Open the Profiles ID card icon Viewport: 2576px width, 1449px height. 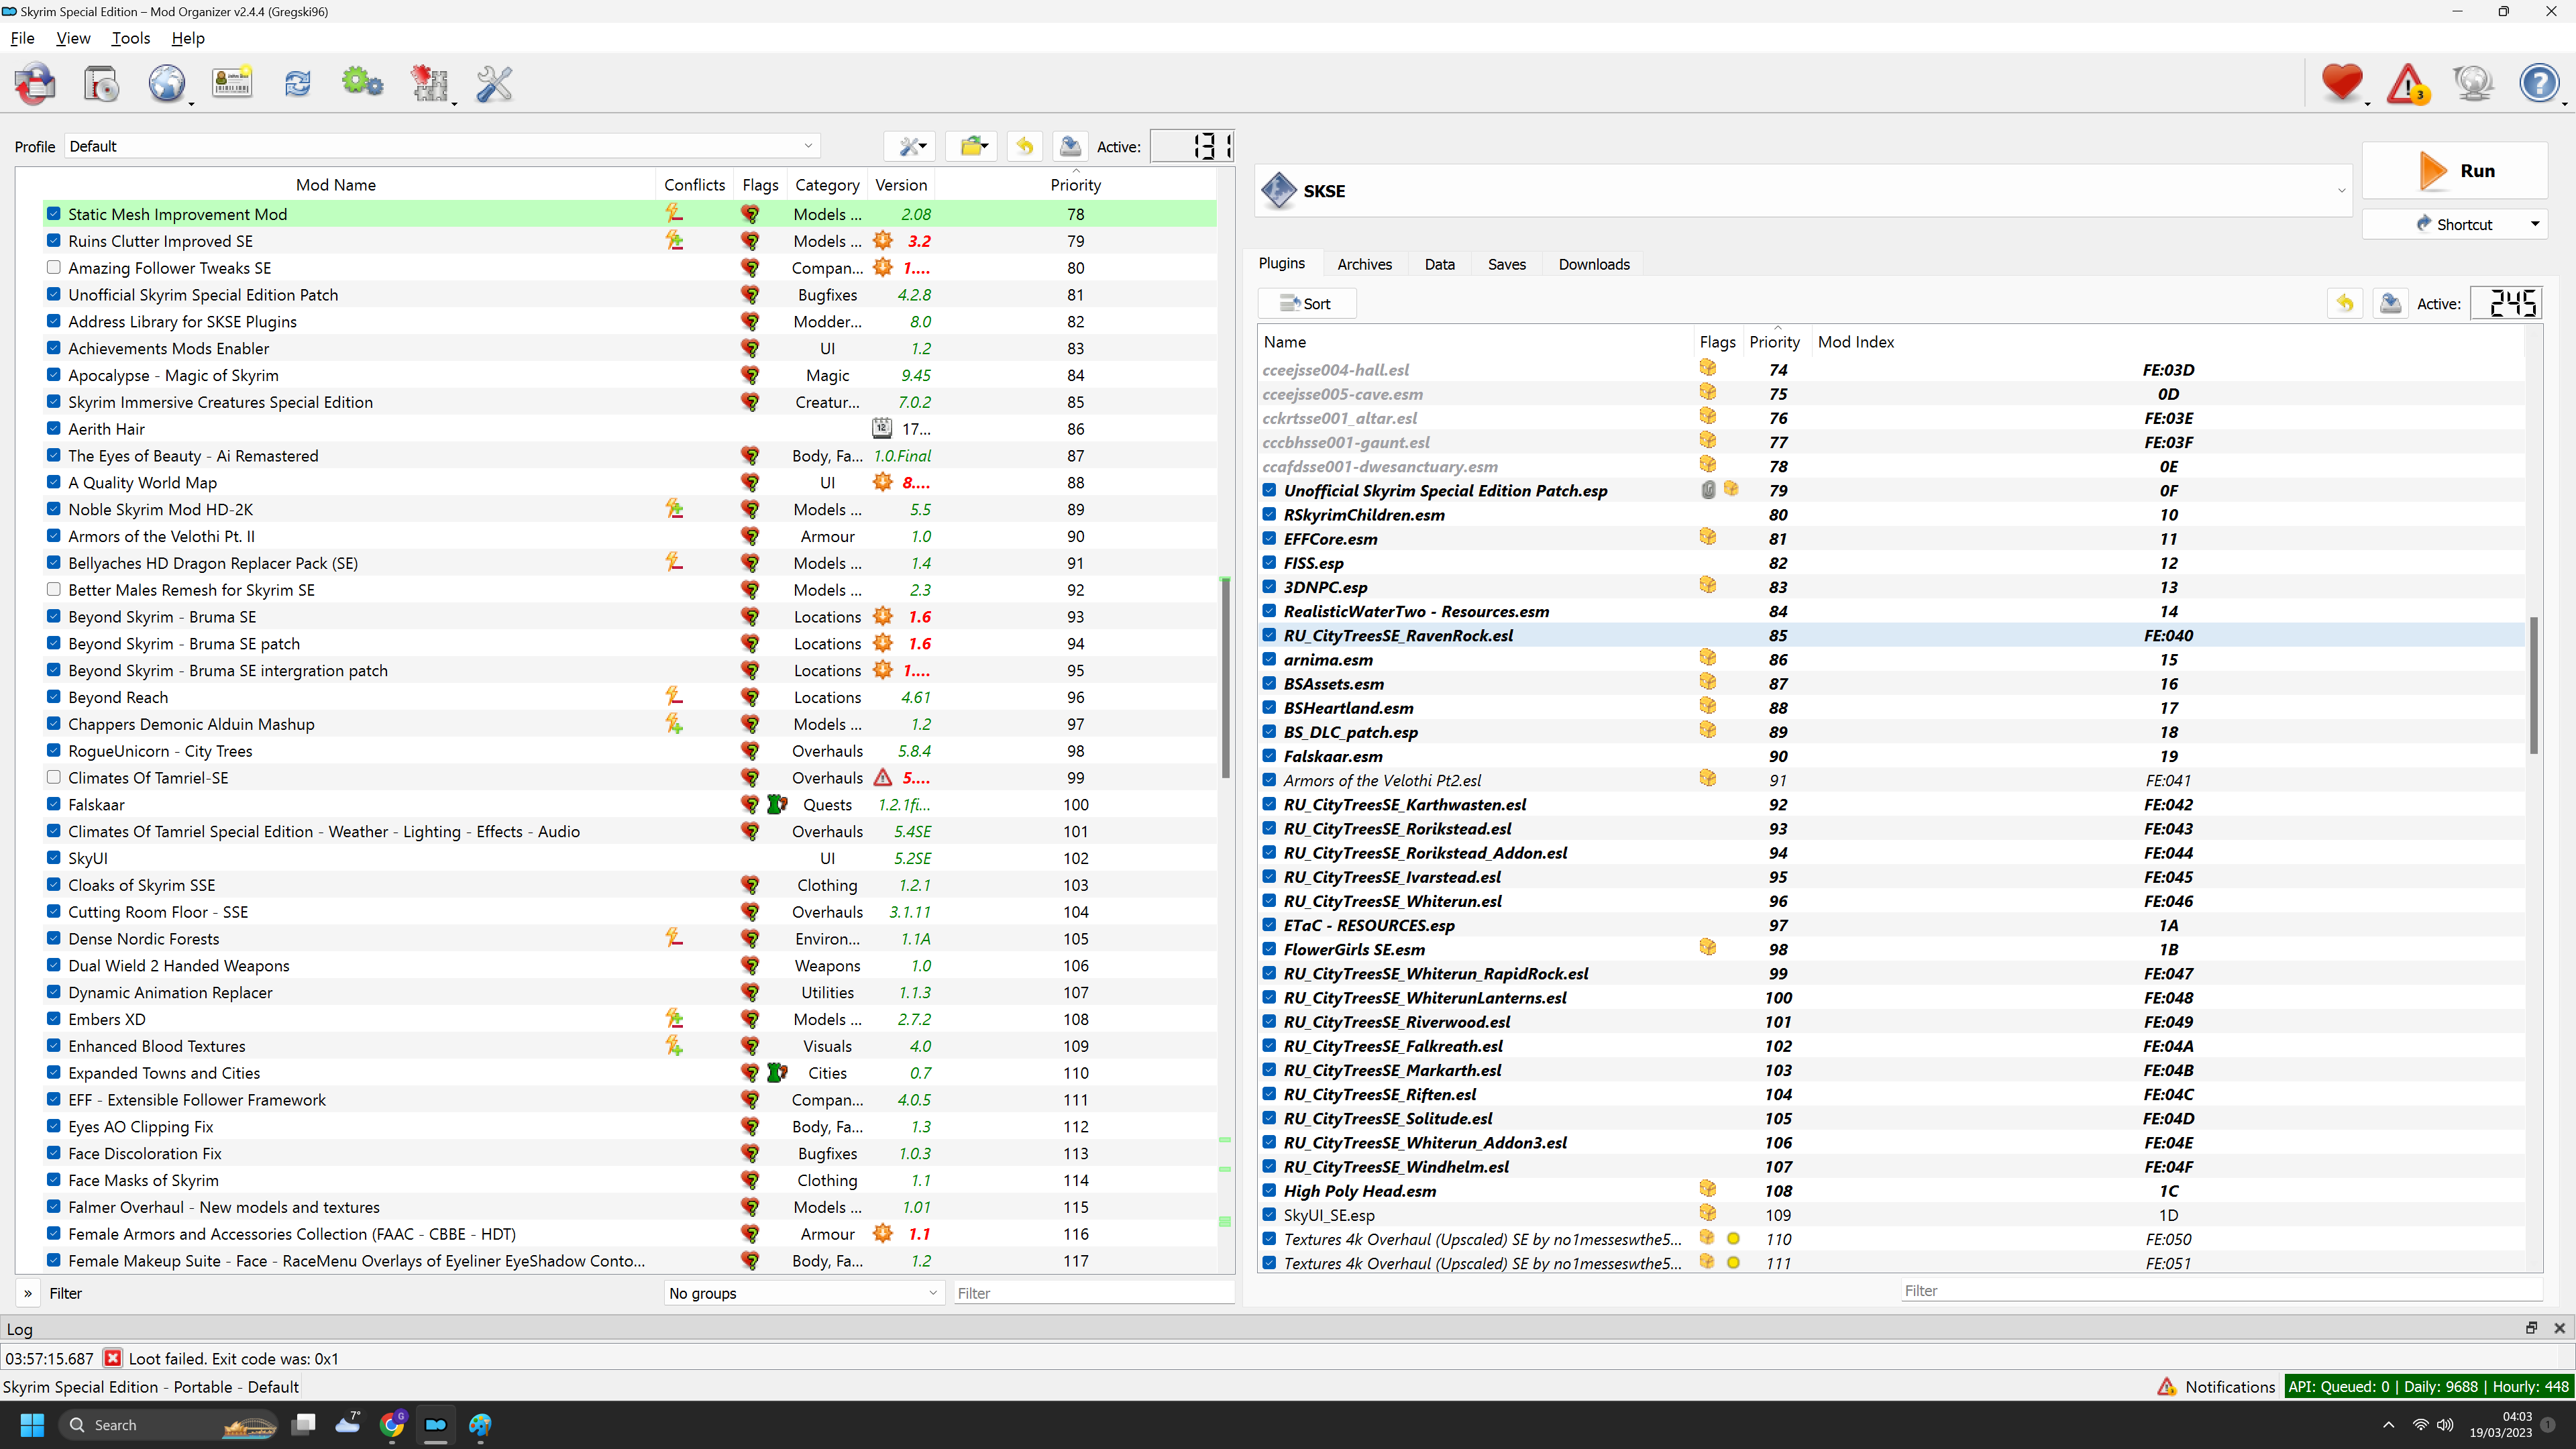(232, 84)
